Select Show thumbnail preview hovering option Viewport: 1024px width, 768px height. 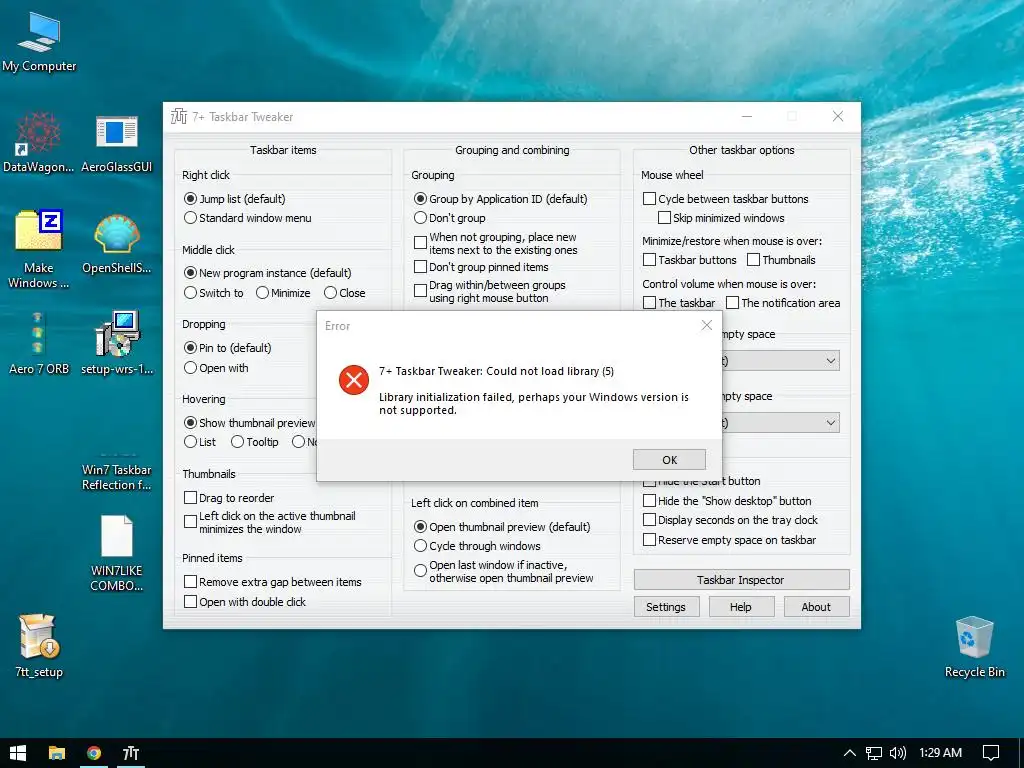point(249,423)
